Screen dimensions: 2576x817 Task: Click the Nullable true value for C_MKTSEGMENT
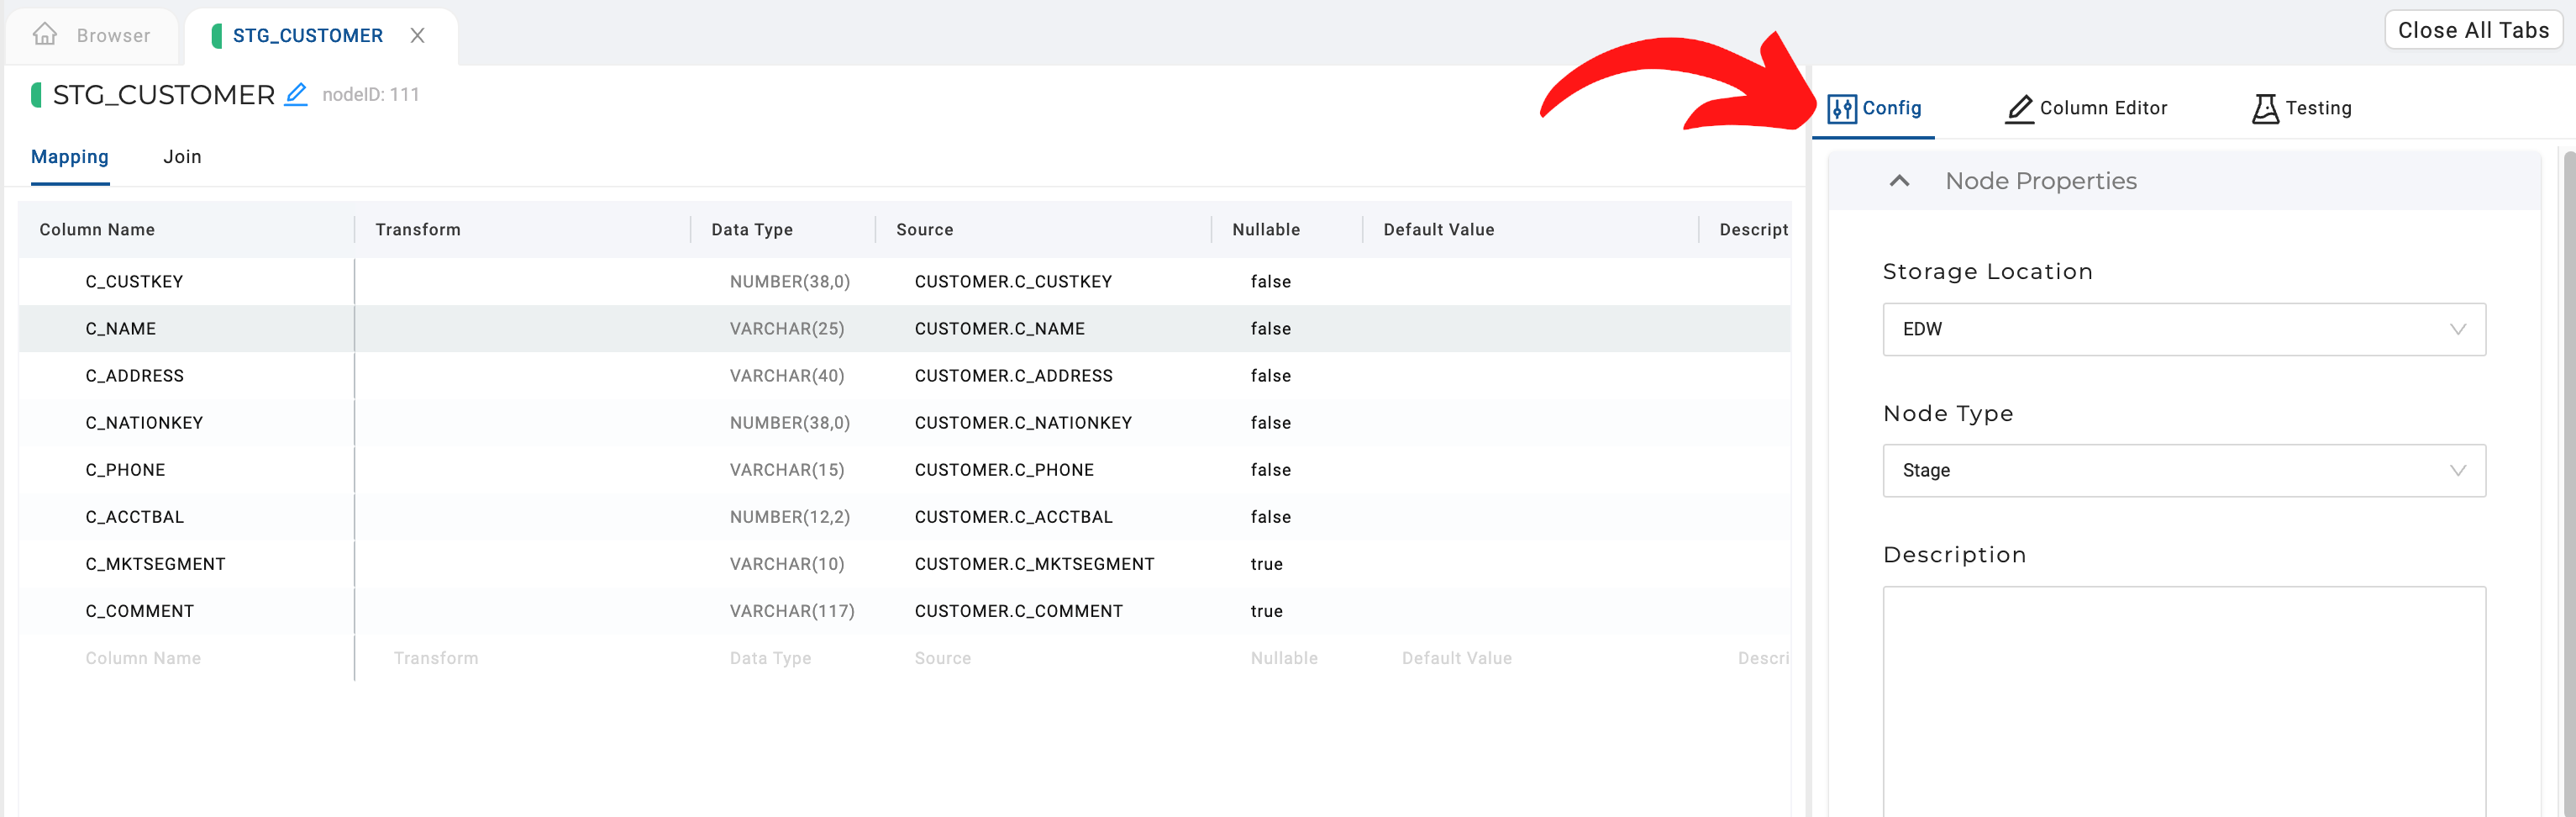coord(1266,564)
